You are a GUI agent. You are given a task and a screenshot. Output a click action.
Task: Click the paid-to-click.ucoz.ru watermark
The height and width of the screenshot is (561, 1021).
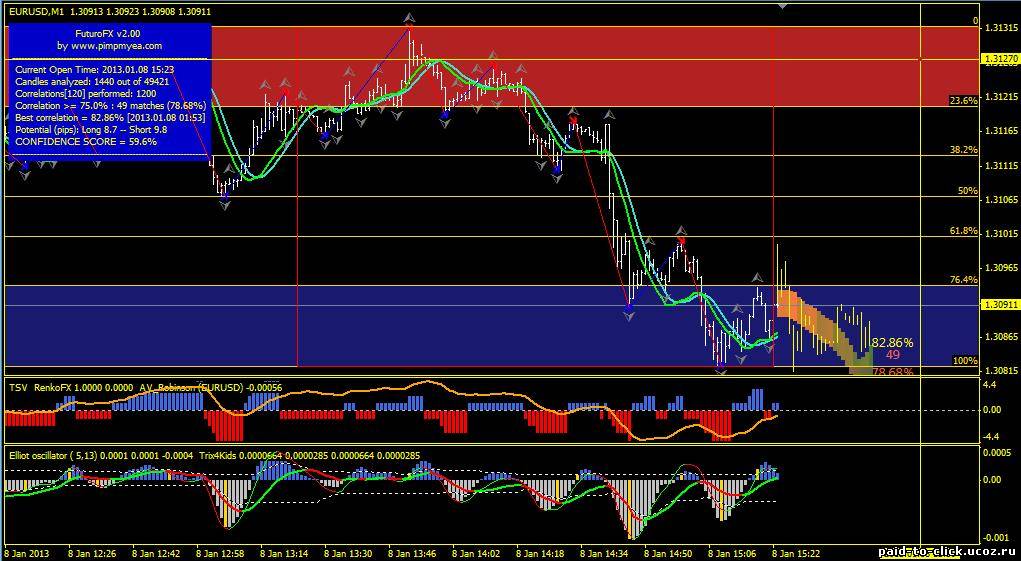point(947,551)
